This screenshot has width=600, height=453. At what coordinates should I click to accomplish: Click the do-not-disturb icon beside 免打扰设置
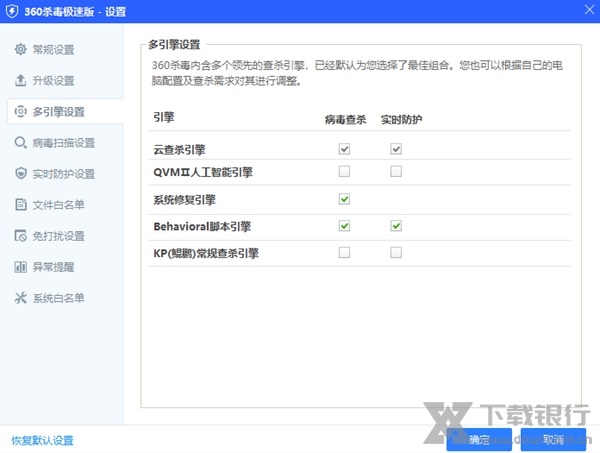coord(20,236)
